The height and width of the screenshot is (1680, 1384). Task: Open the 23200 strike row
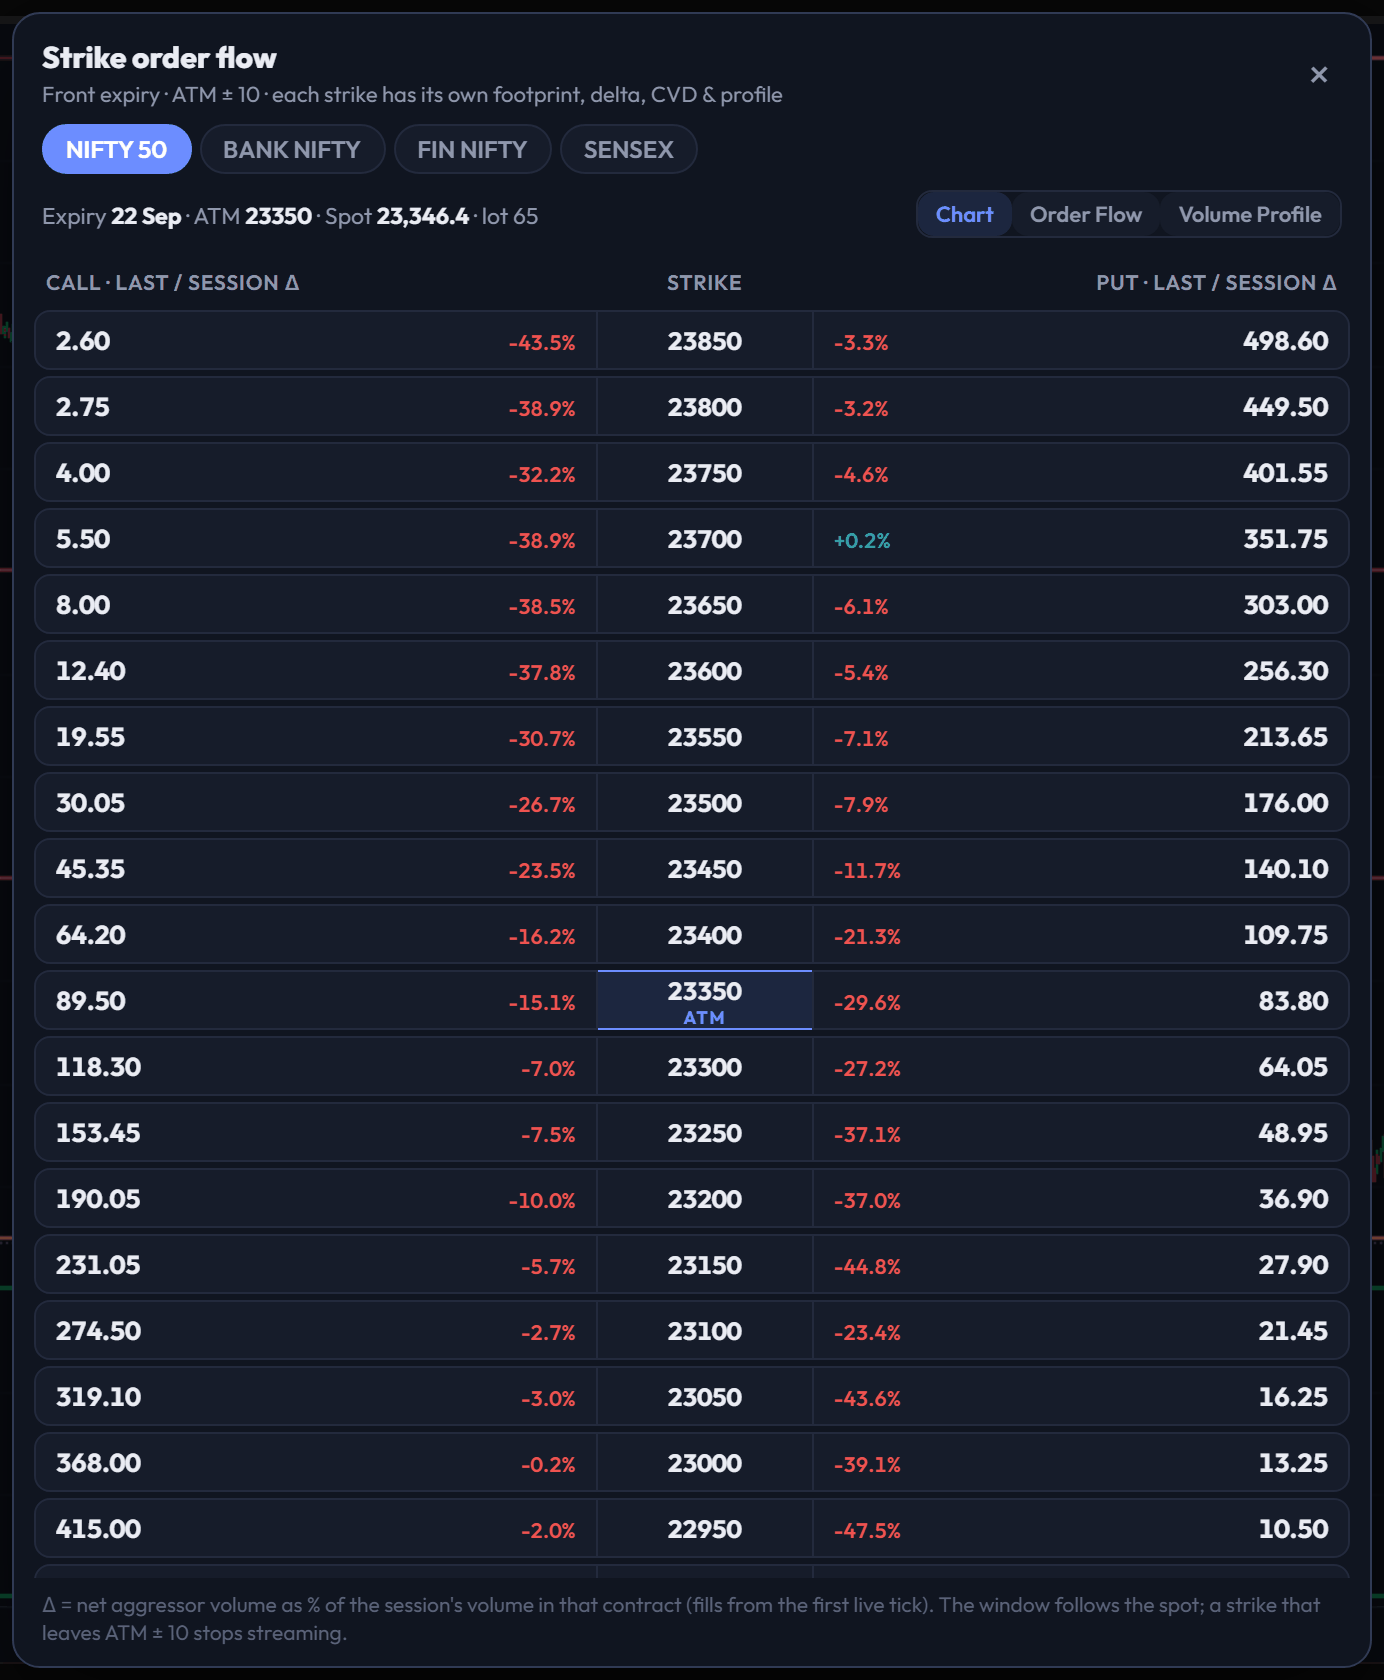click(x=692, y=1199)
